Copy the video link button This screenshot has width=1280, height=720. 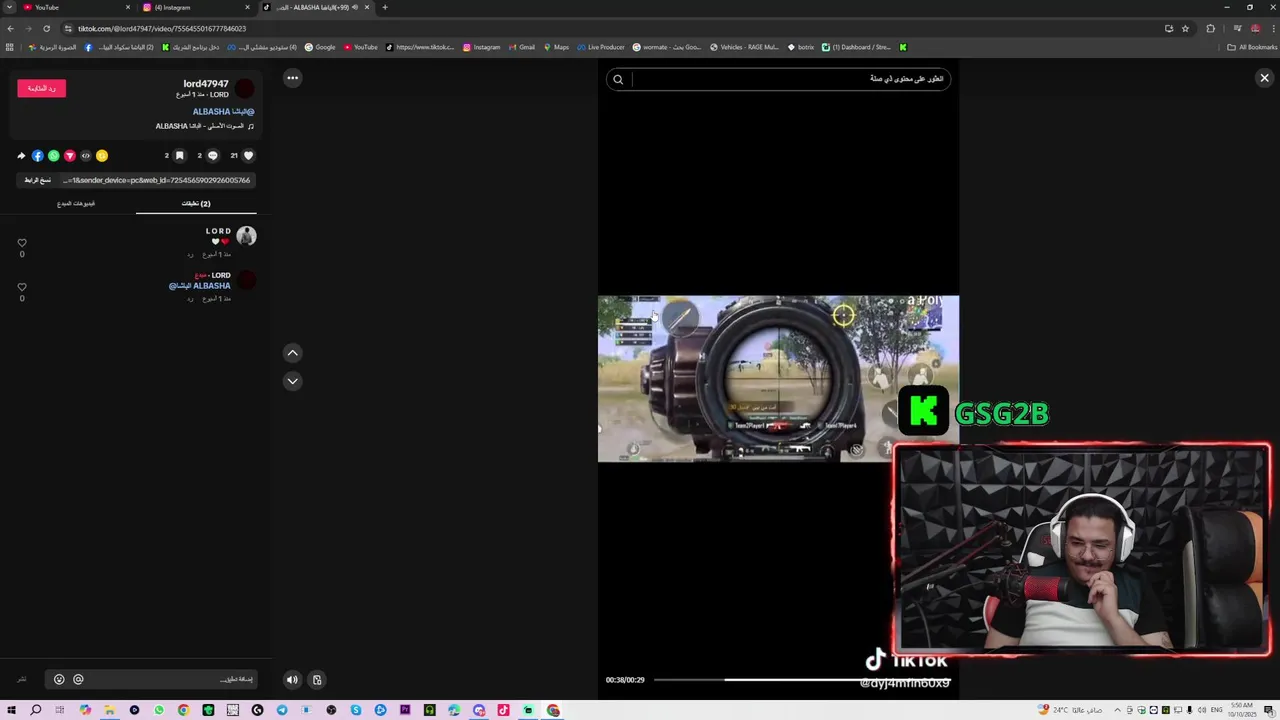tap(38, 180)
